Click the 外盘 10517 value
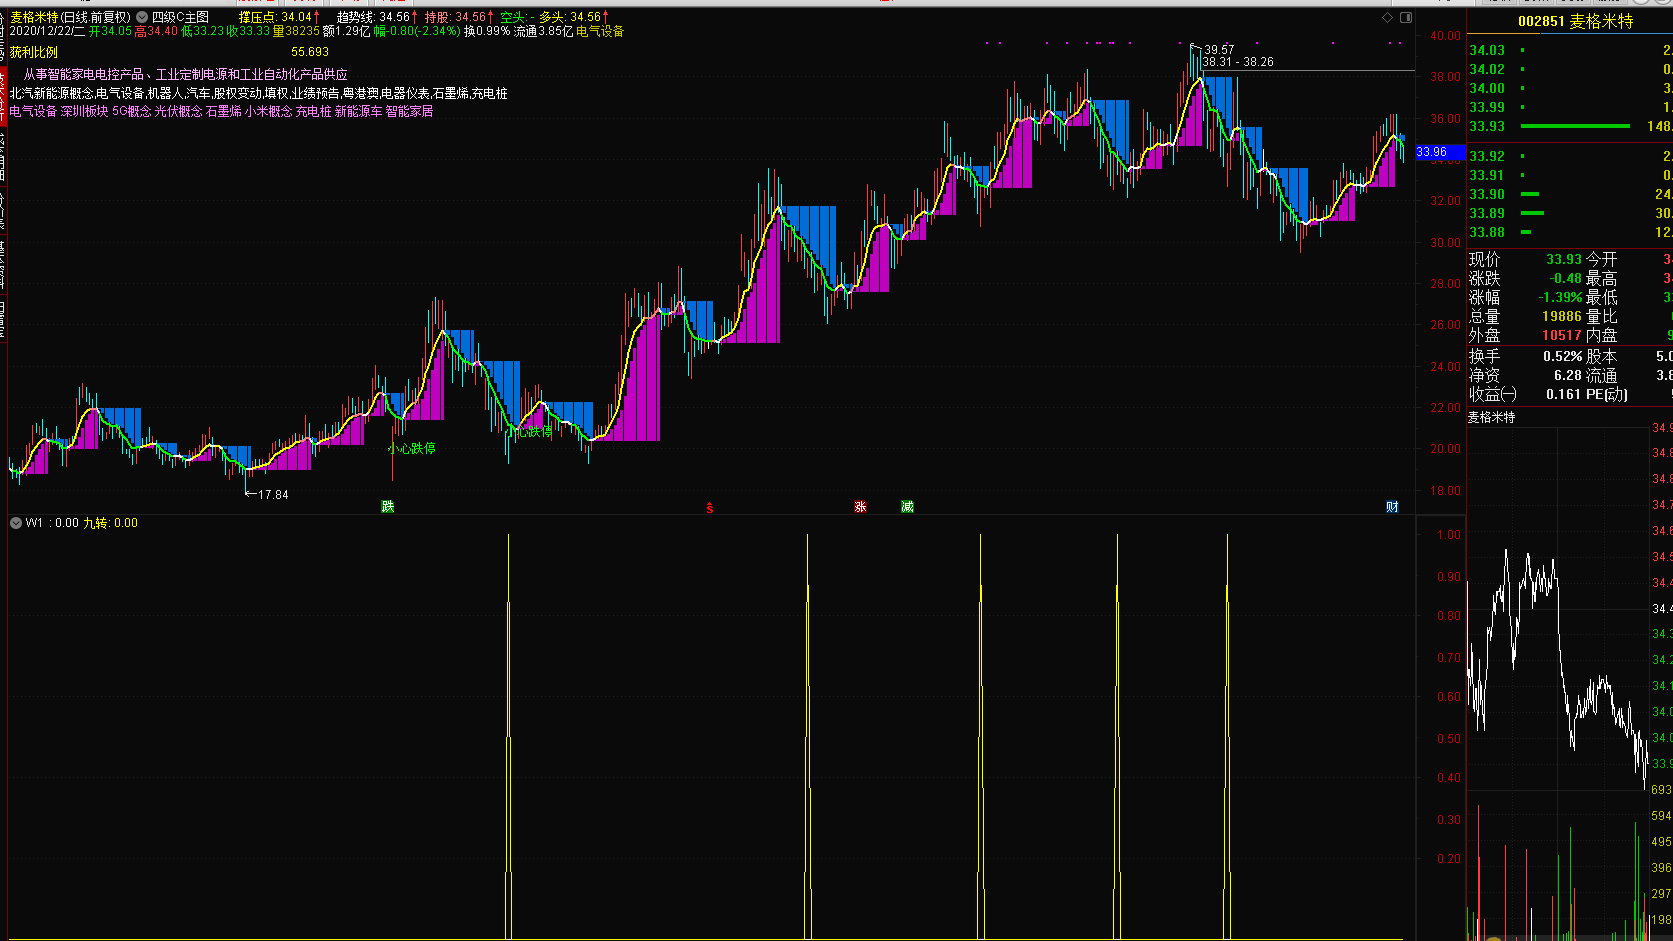 pos(1562,335)
